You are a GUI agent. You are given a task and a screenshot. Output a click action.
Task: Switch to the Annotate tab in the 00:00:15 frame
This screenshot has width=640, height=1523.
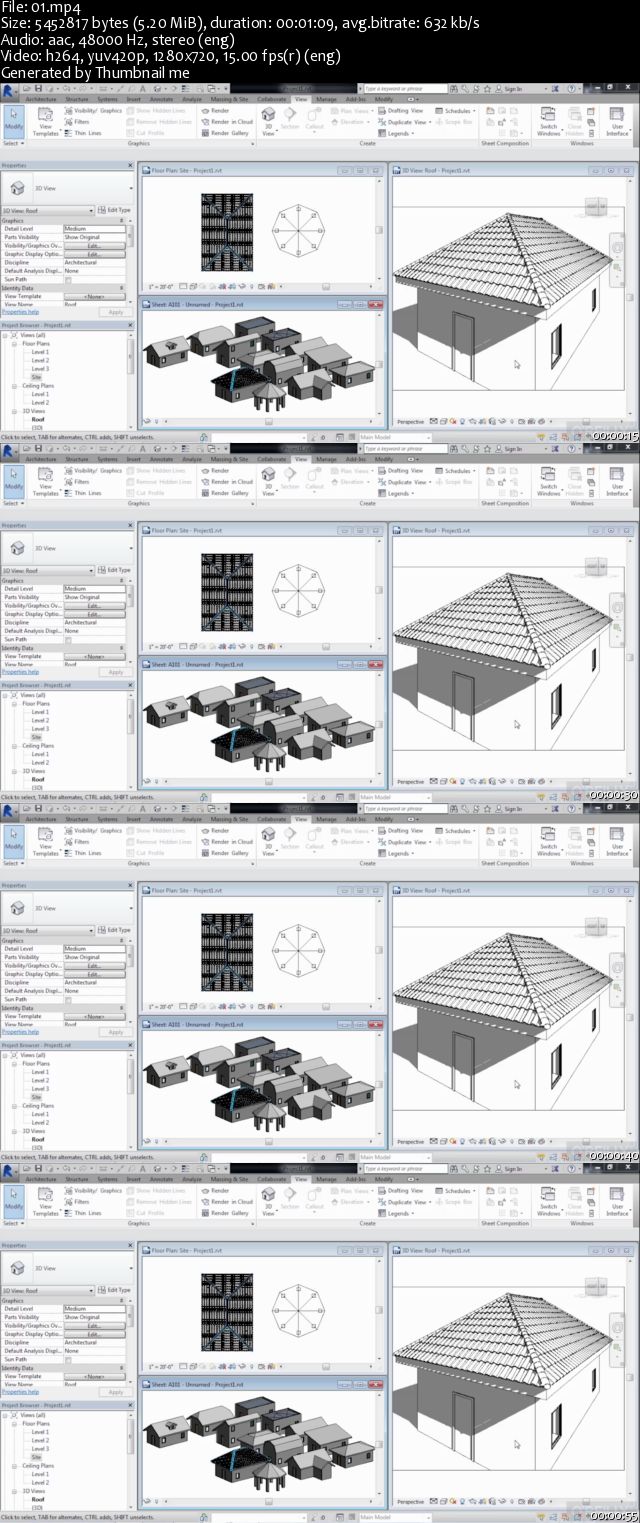(x=161, y=99)
